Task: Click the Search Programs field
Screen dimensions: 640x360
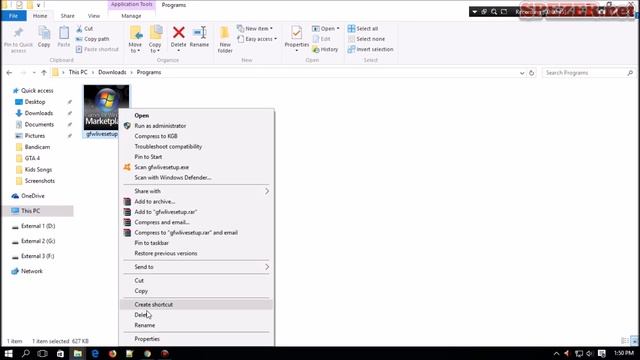Action: tap(589, 73)
